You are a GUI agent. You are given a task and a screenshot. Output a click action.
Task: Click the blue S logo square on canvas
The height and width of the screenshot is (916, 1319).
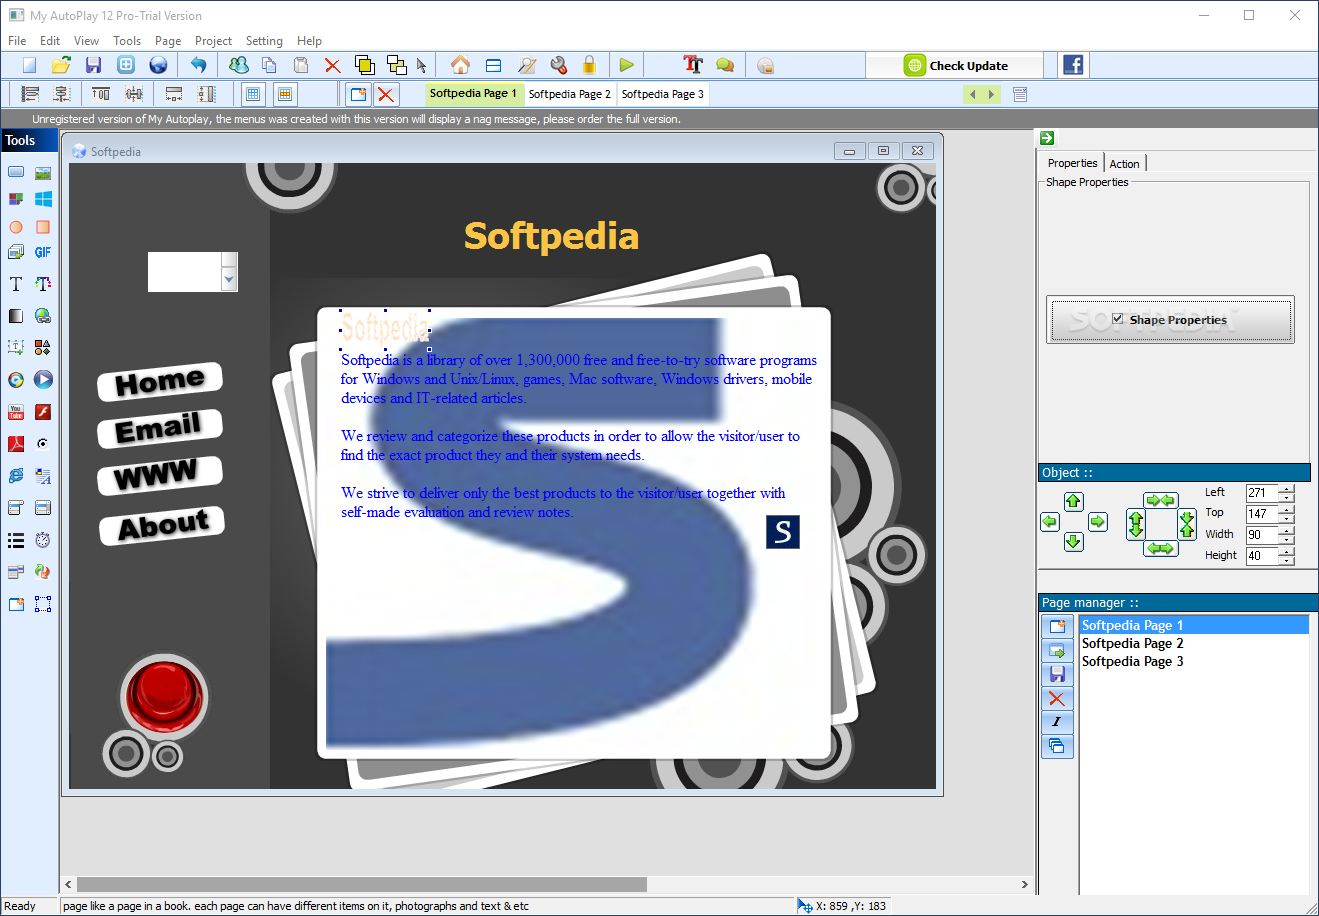[783, 532]
